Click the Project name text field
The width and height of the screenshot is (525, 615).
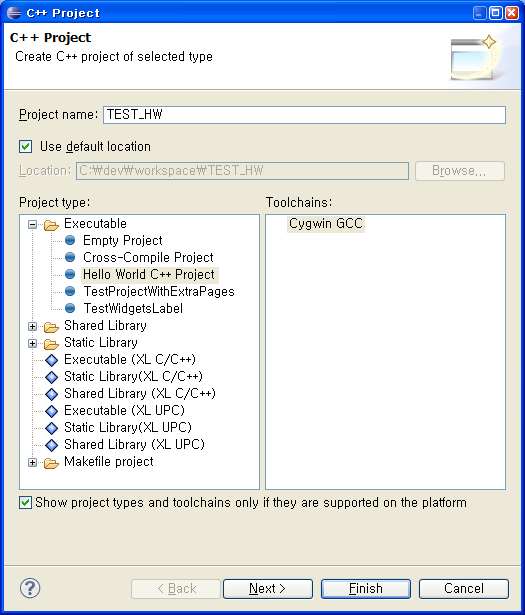[304, 115]
